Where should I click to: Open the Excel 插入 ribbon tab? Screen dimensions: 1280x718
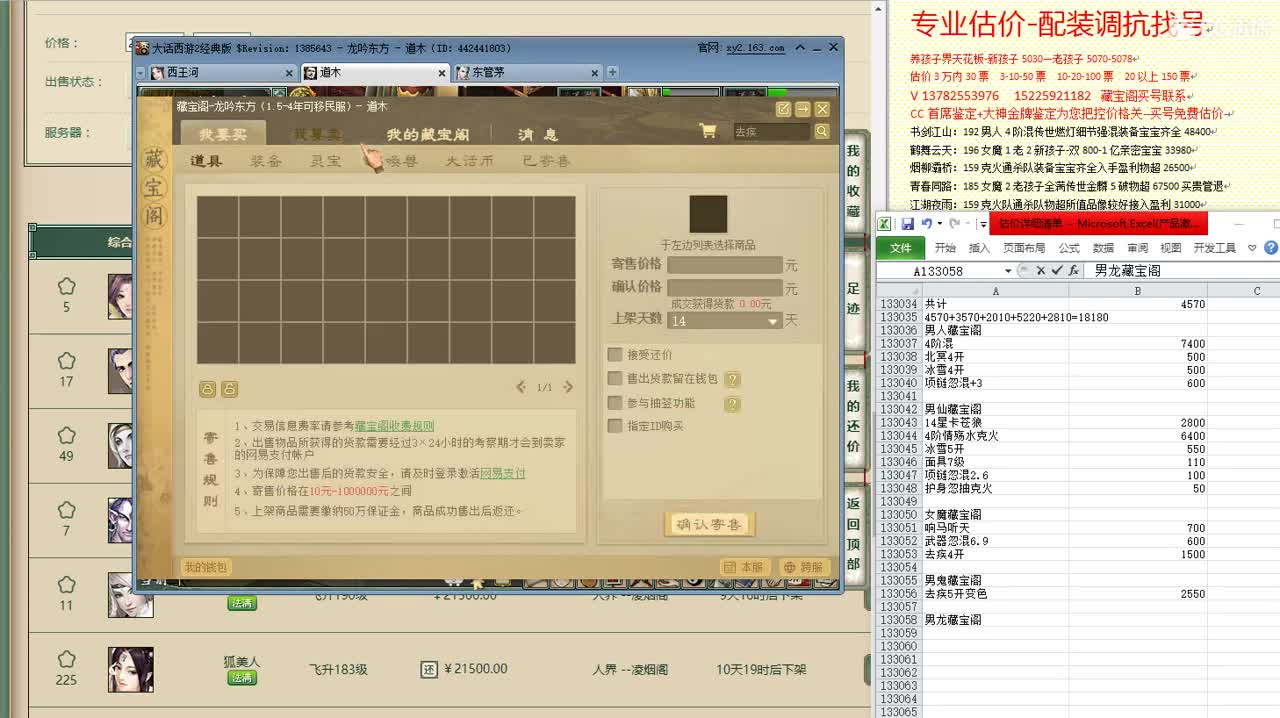tap(979, 248)
